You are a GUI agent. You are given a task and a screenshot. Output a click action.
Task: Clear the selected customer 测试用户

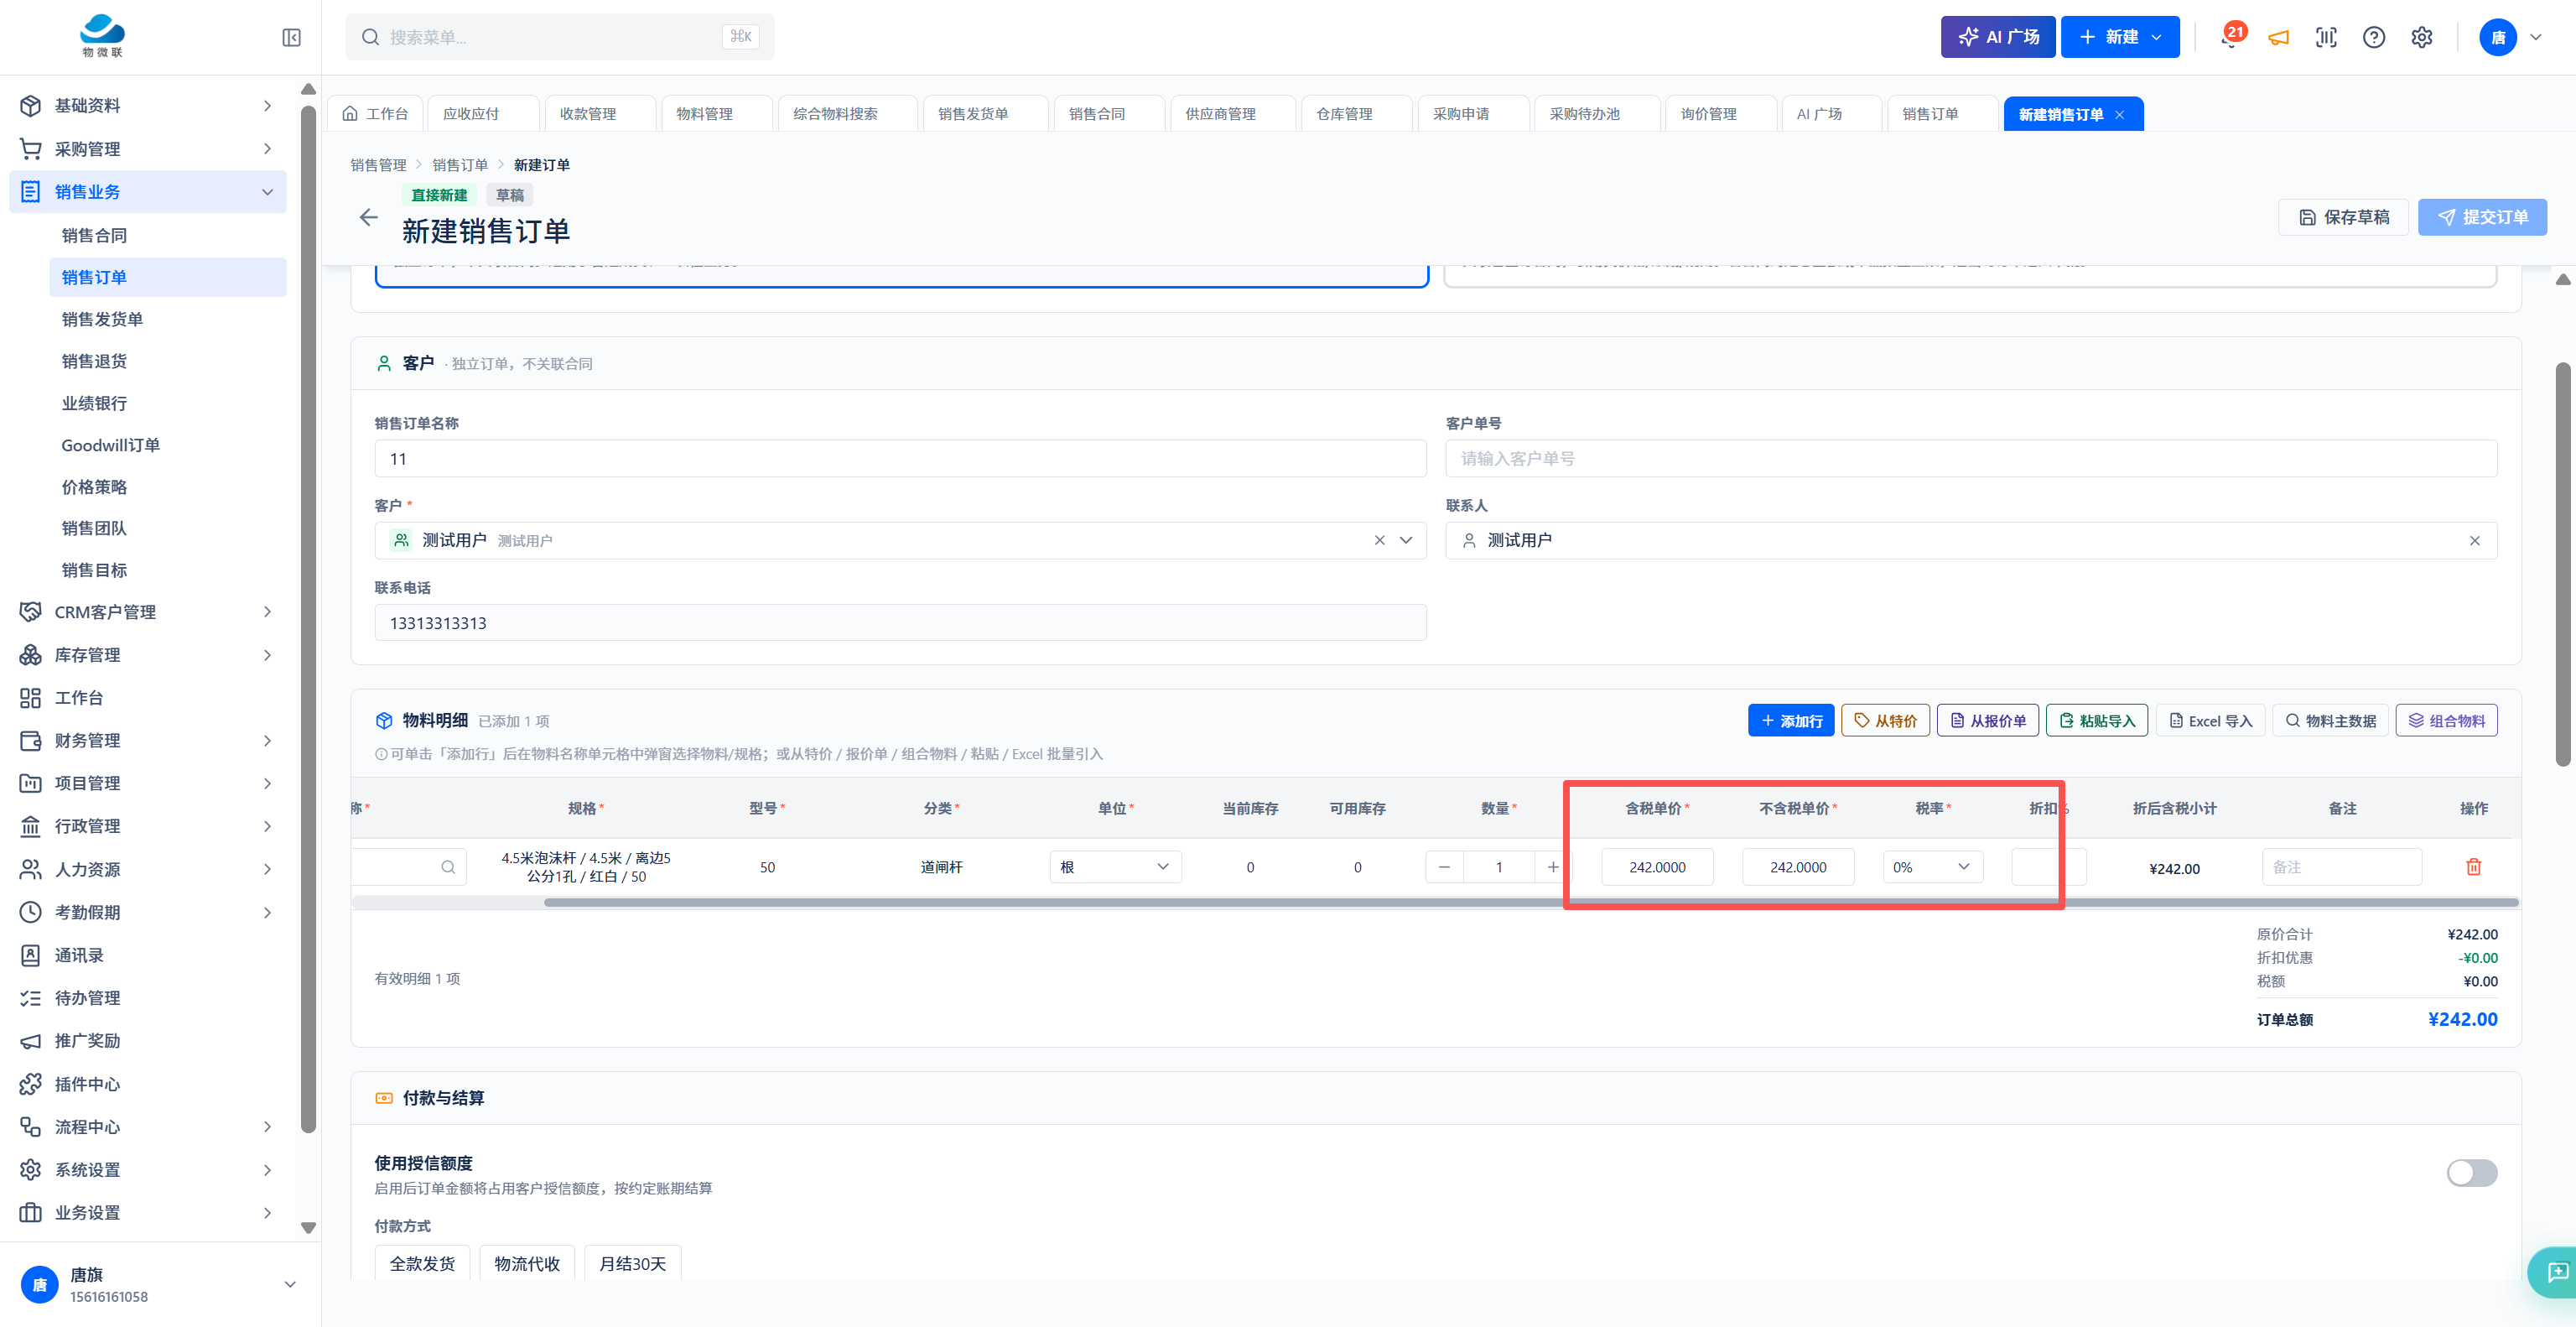tap(1379, 540)
